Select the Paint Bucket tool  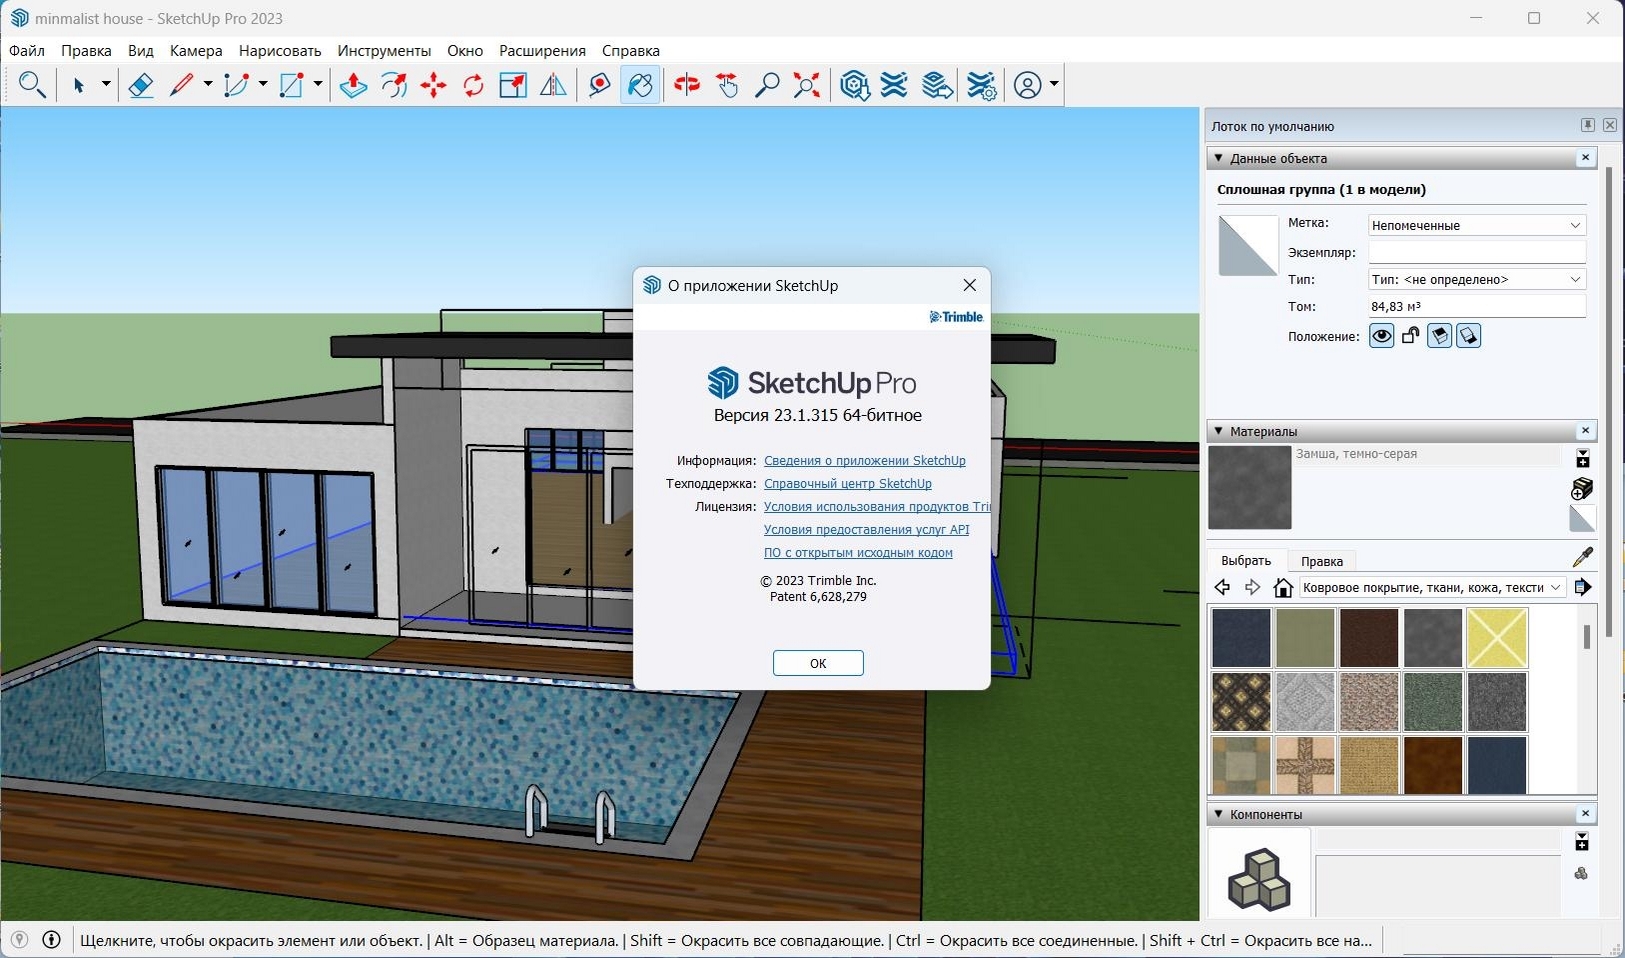coord(640,85)
